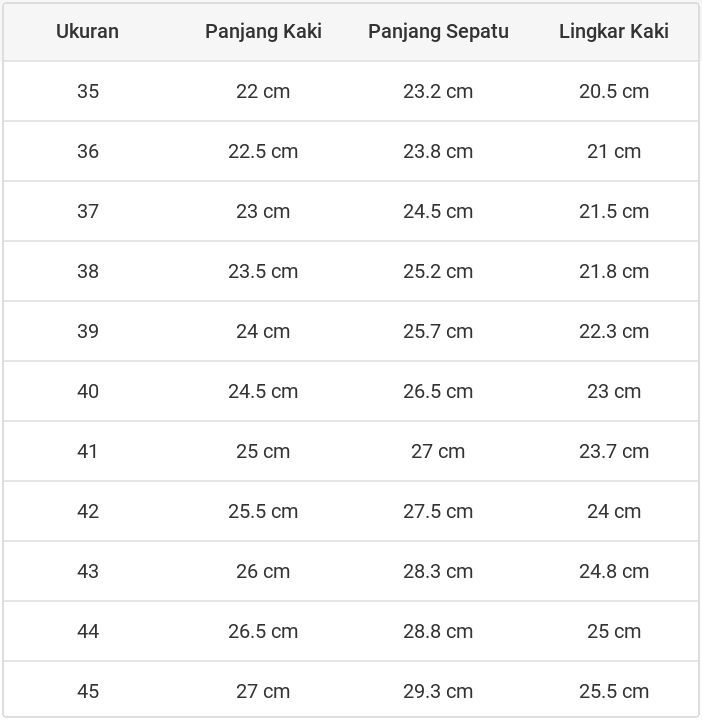Image resolution: width=702 pixels, height=720 pixels.
Task: Click size 43 in Ukuran column
Action: pos(88,571)
